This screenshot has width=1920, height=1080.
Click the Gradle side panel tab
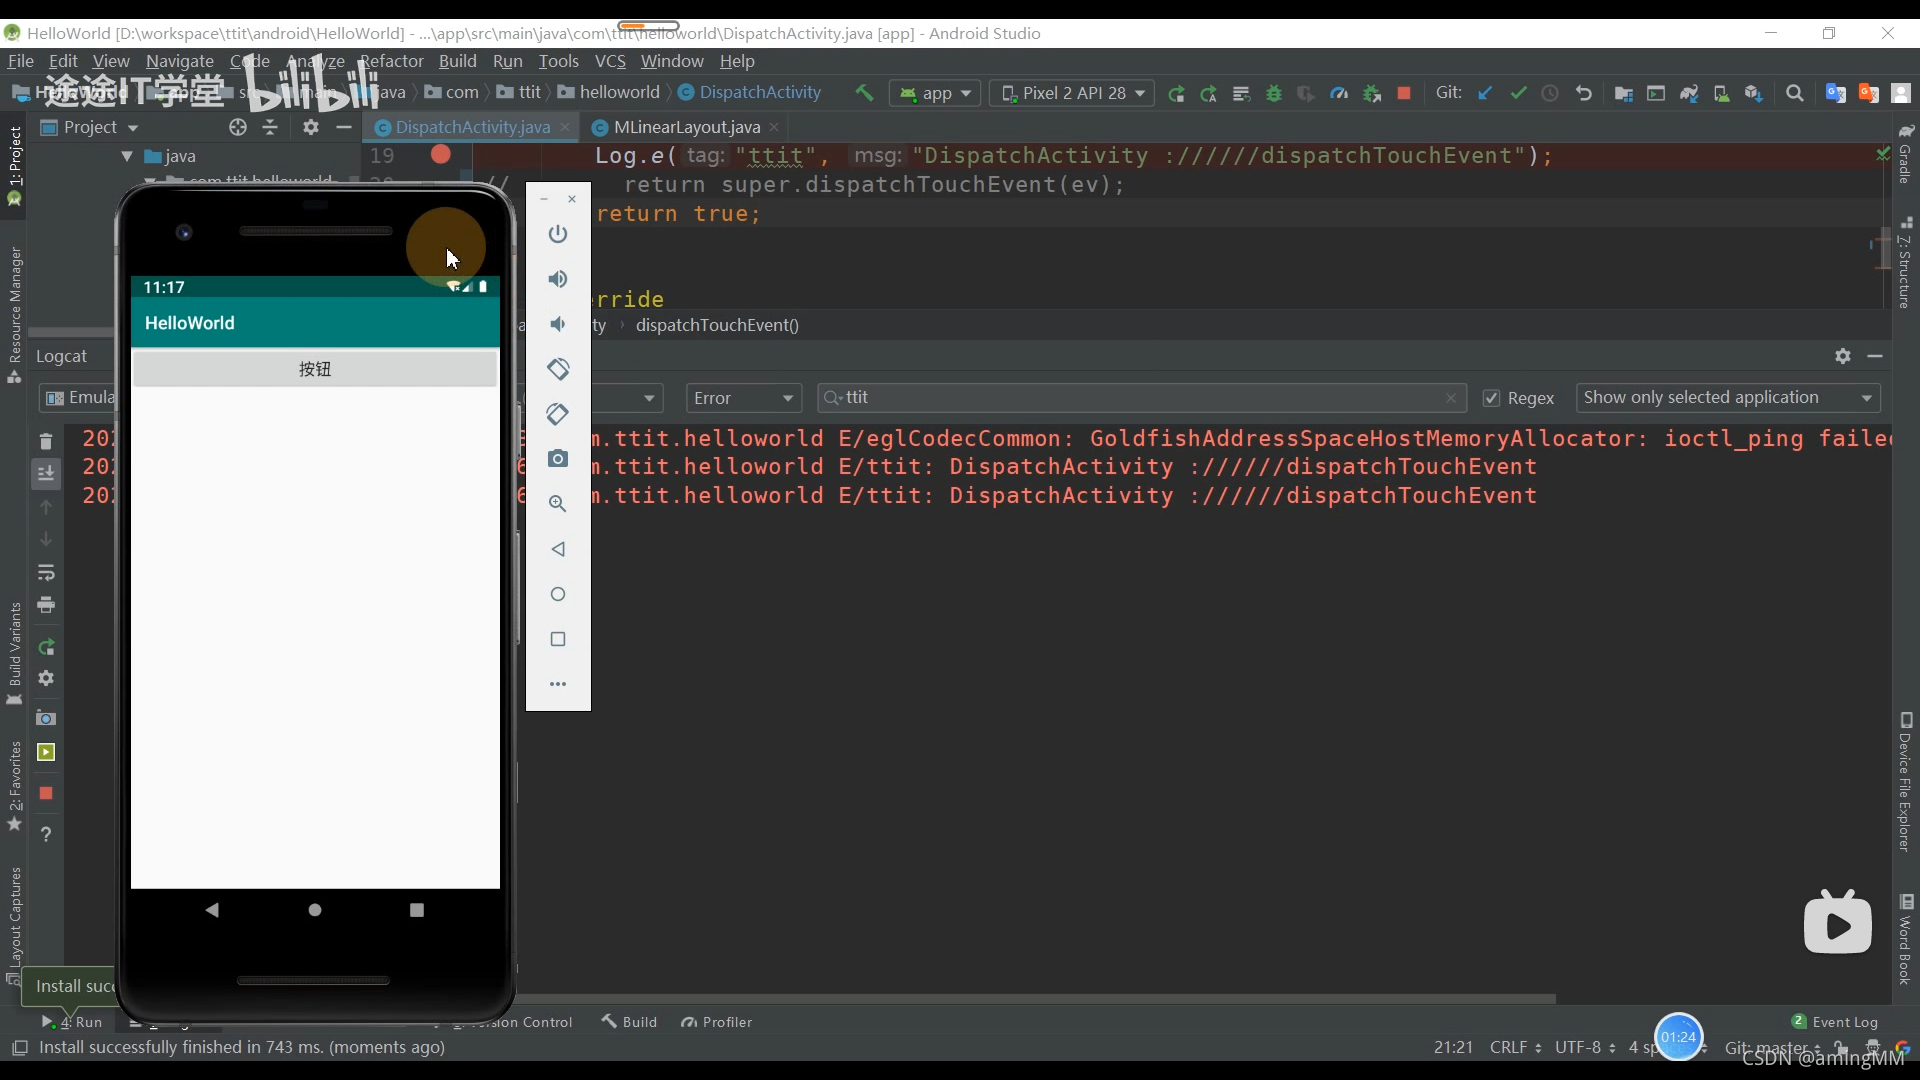point(1906,155)
